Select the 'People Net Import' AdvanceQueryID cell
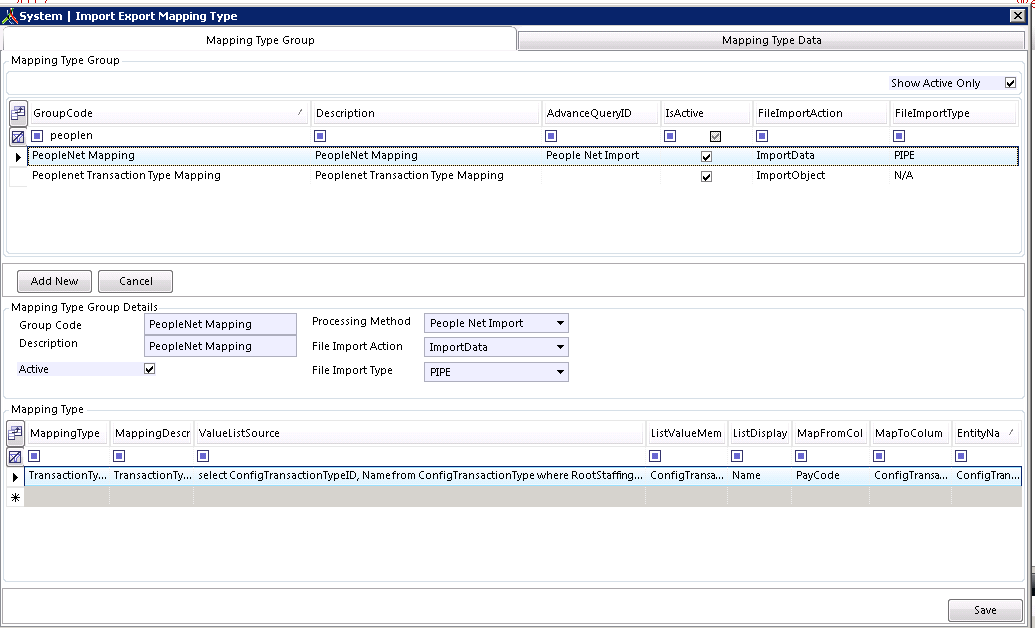 click(x=601, y=156)
